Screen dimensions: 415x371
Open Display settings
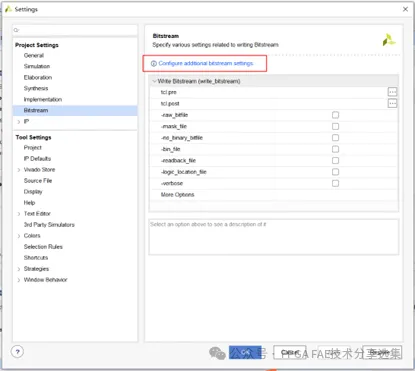pos(33,192)
